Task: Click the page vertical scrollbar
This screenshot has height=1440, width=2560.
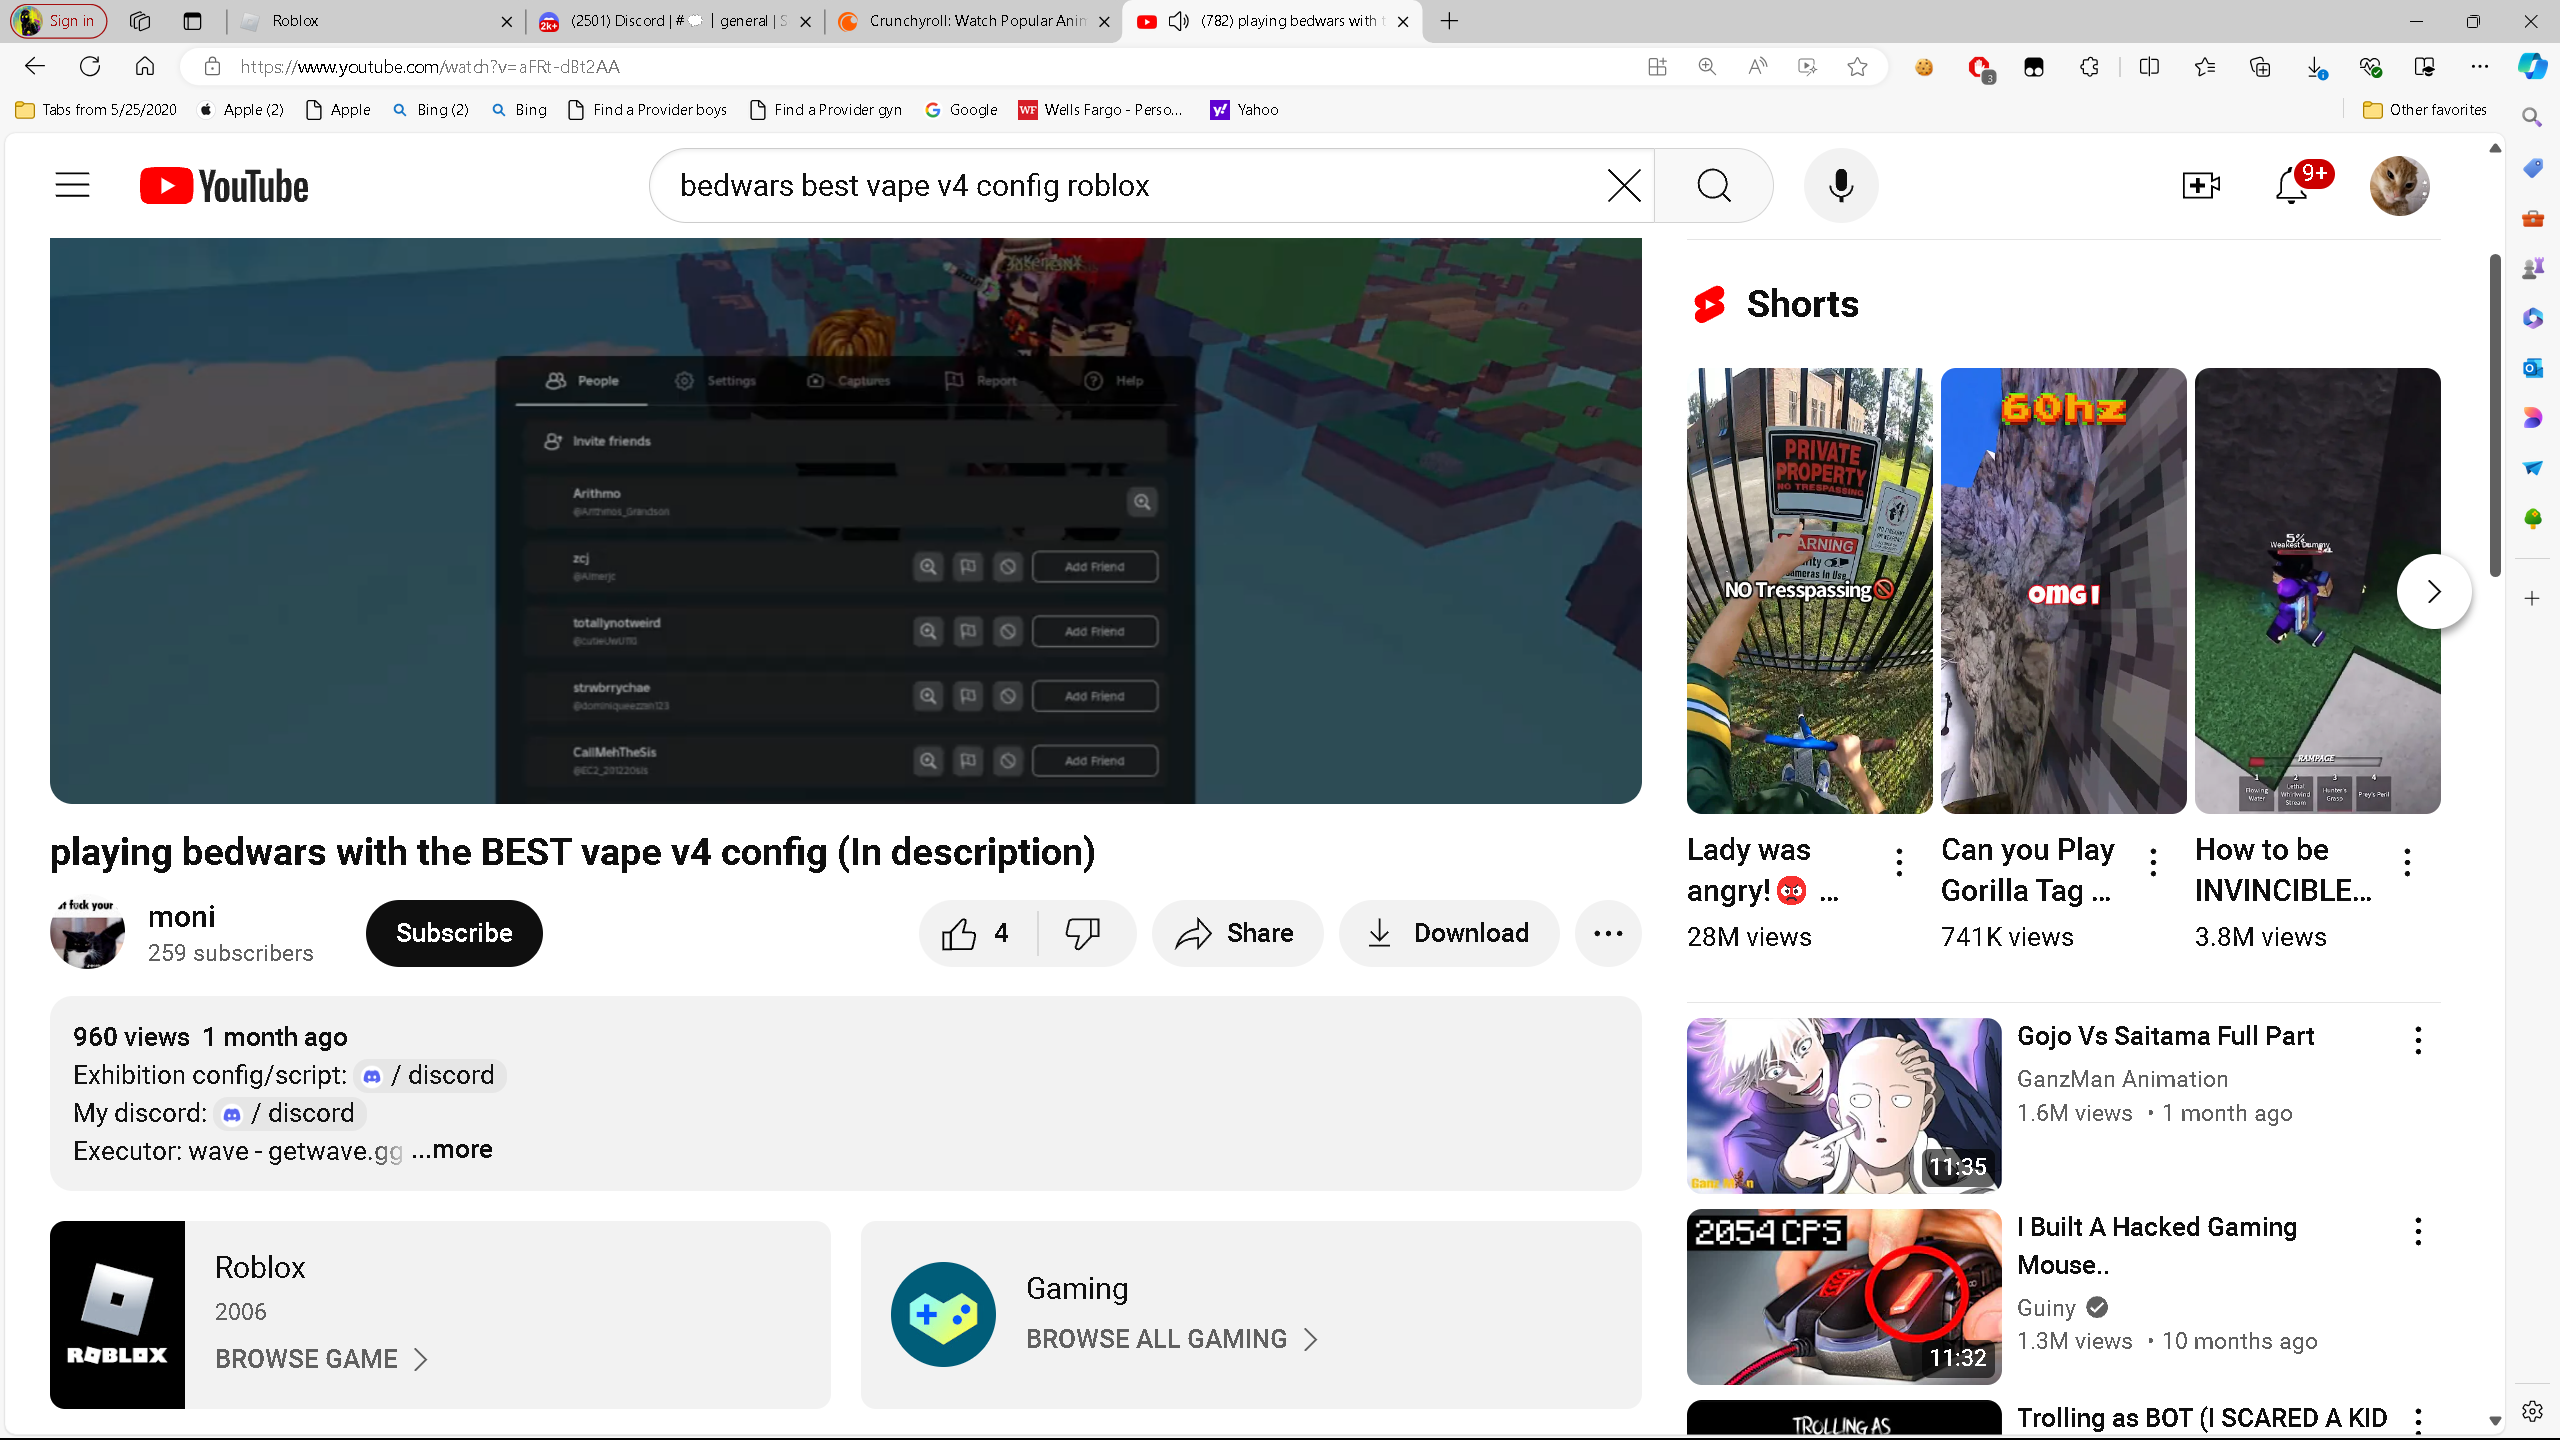Action: tap(2495, 415)
